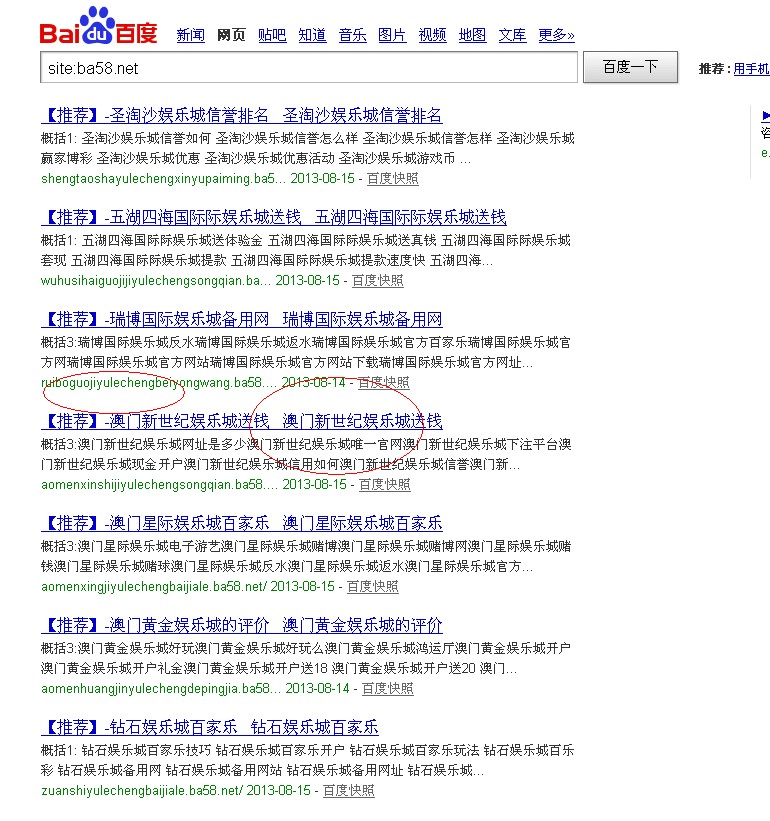Click snippet starting 概括1: 圣淘沙娱乐城信誉如何
The width and height of the screenshot is (770, 821).
[308, 148]
